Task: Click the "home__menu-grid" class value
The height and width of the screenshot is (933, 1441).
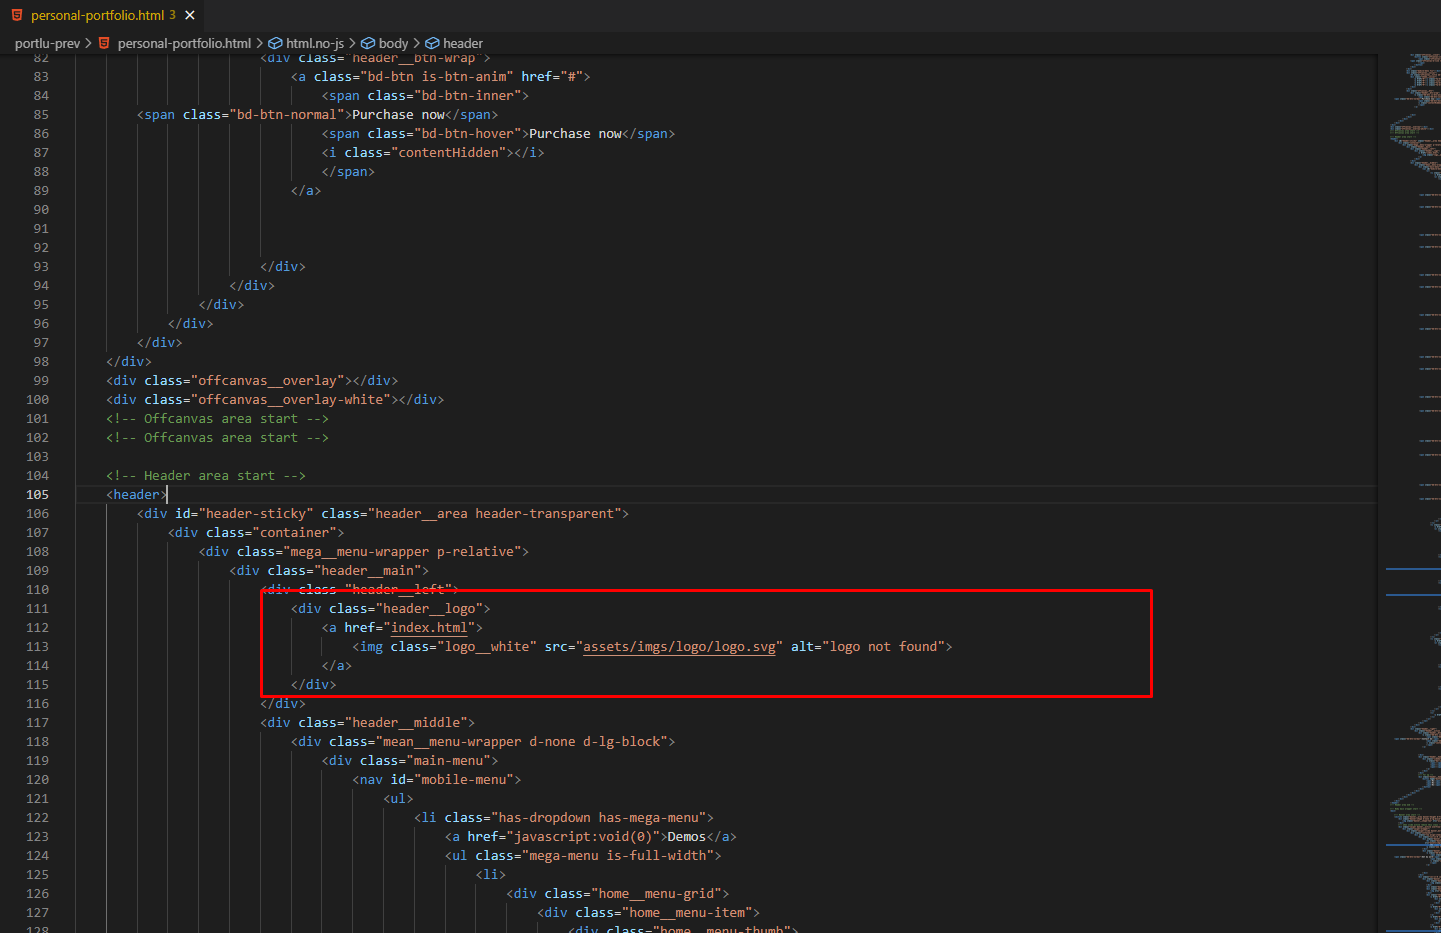Action: (x=656, y=894)
